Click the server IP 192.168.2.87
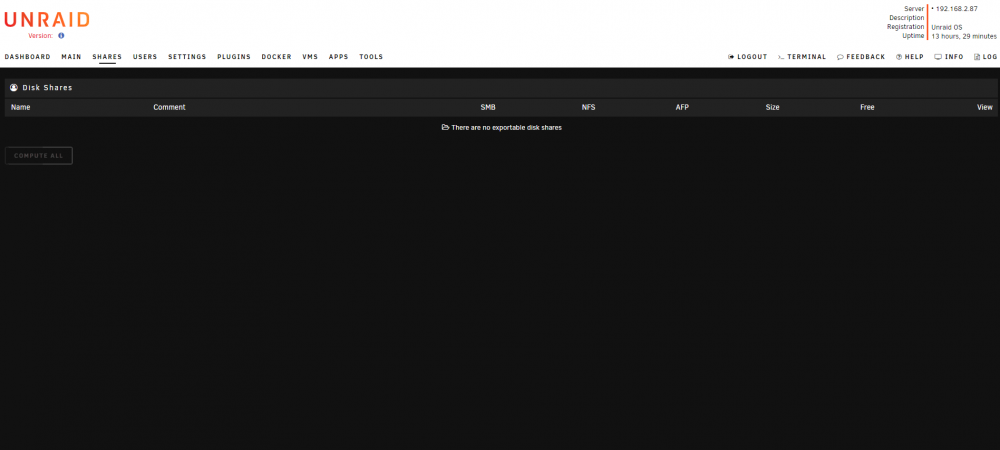Screen dimensions: 1000x450 [956, 9]
